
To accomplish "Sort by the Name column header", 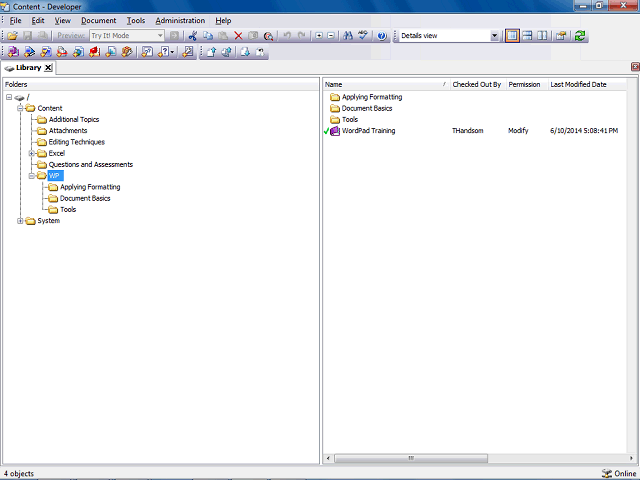I will pyautogui.click(x=386, y=84).
